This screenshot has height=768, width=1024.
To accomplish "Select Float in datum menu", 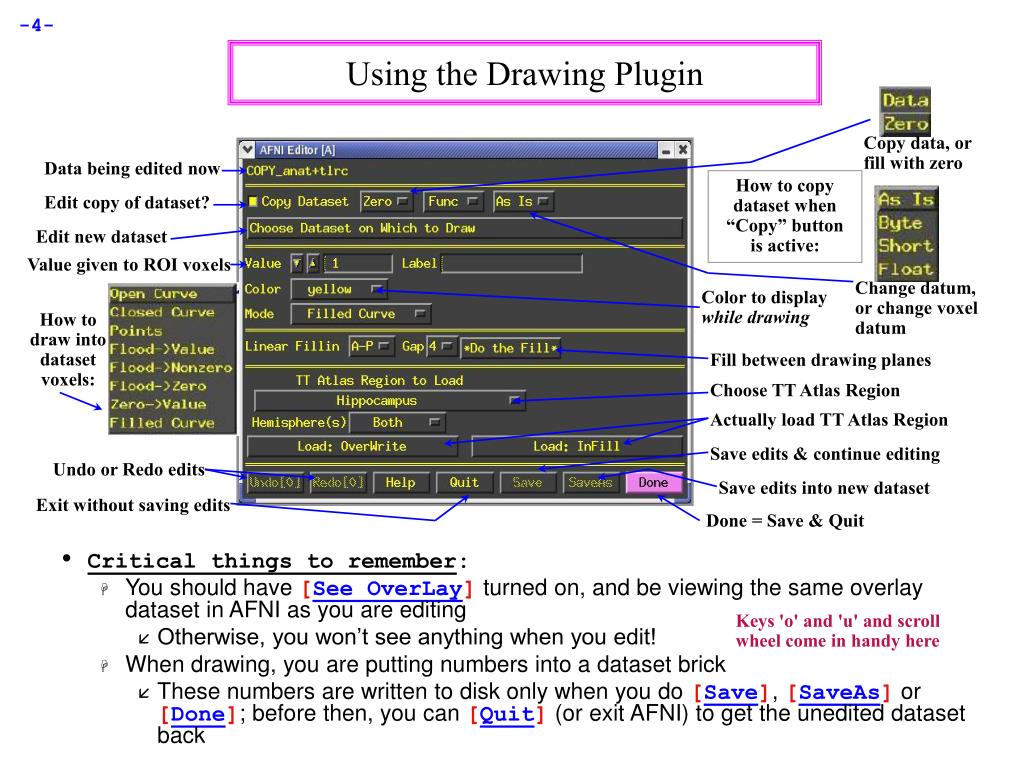I will coord(906,268).
